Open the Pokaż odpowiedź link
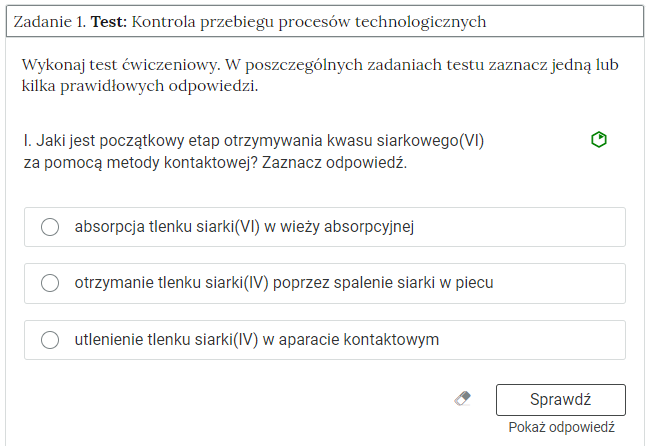Viewport: 652px width, 446px height. pos(561,427)
